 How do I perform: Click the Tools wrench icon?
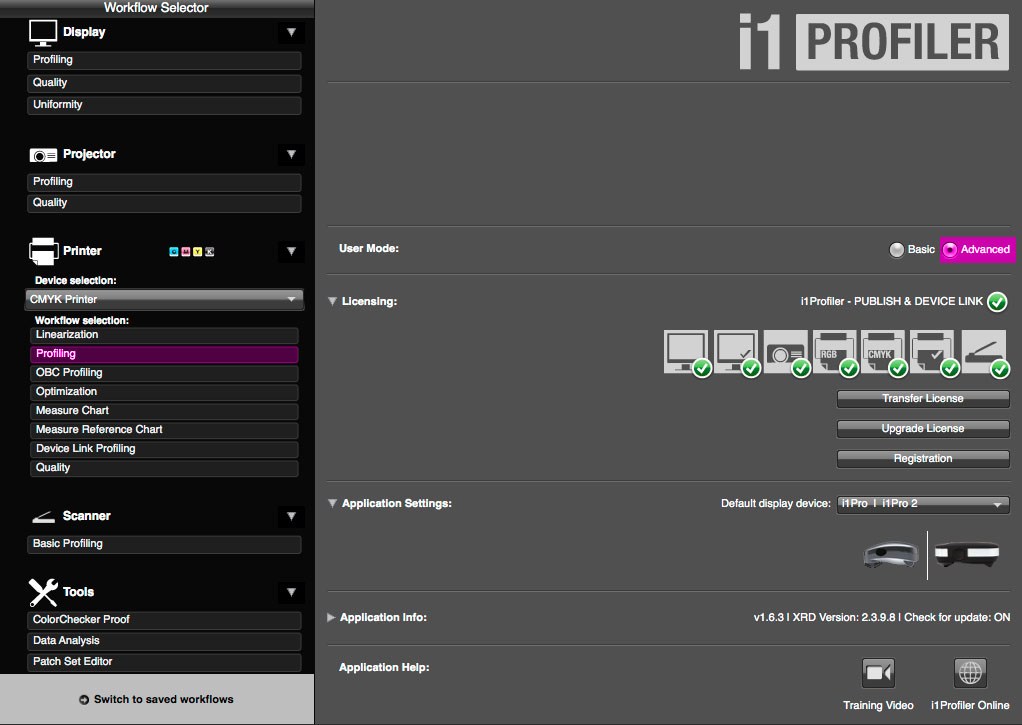point(43,592)
